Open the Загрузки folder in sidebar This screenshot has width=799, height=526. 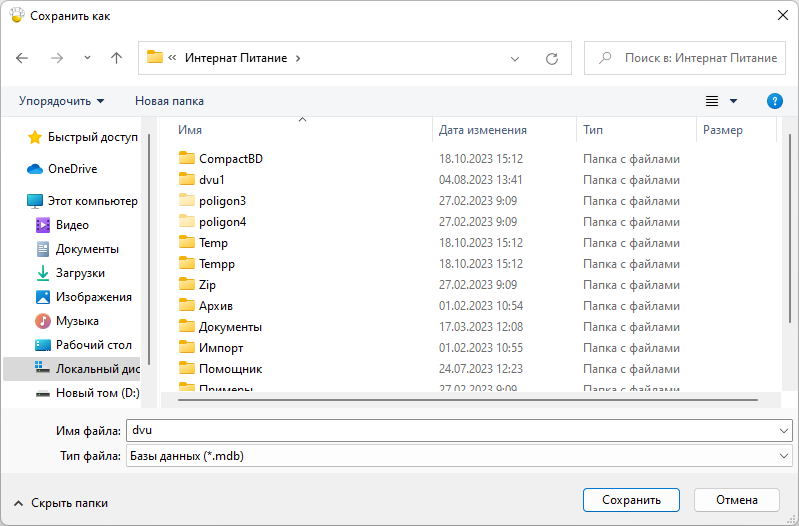pyautogui.click(x=80, y=273)
